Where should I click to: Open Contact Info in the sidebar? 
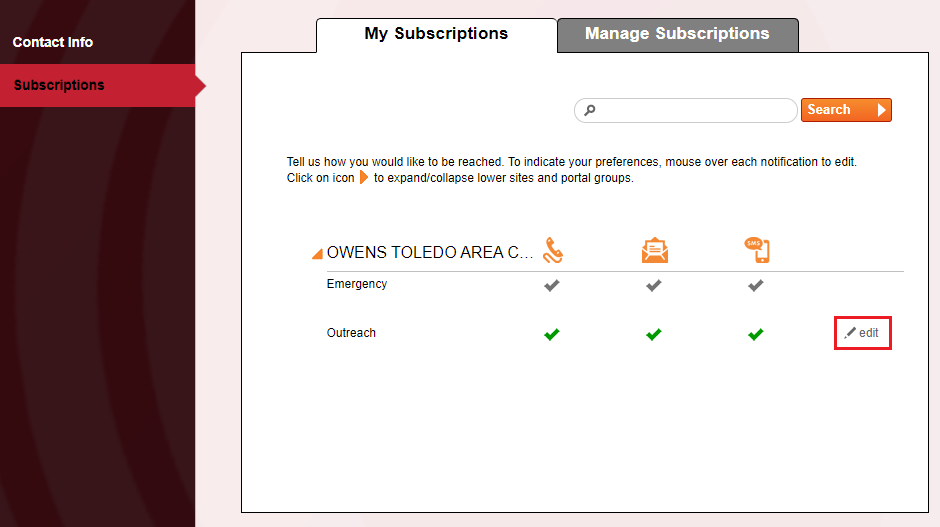click(x=53, y=42)
